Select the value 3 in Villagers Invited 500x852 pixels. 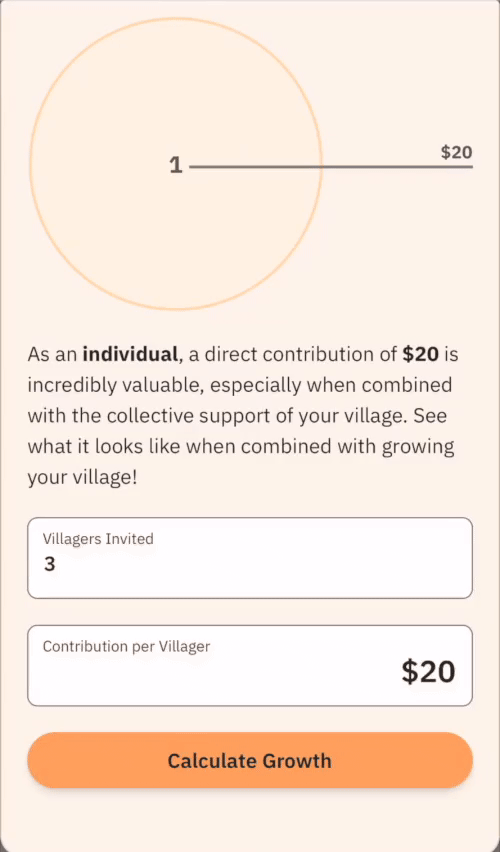(49, 565)
